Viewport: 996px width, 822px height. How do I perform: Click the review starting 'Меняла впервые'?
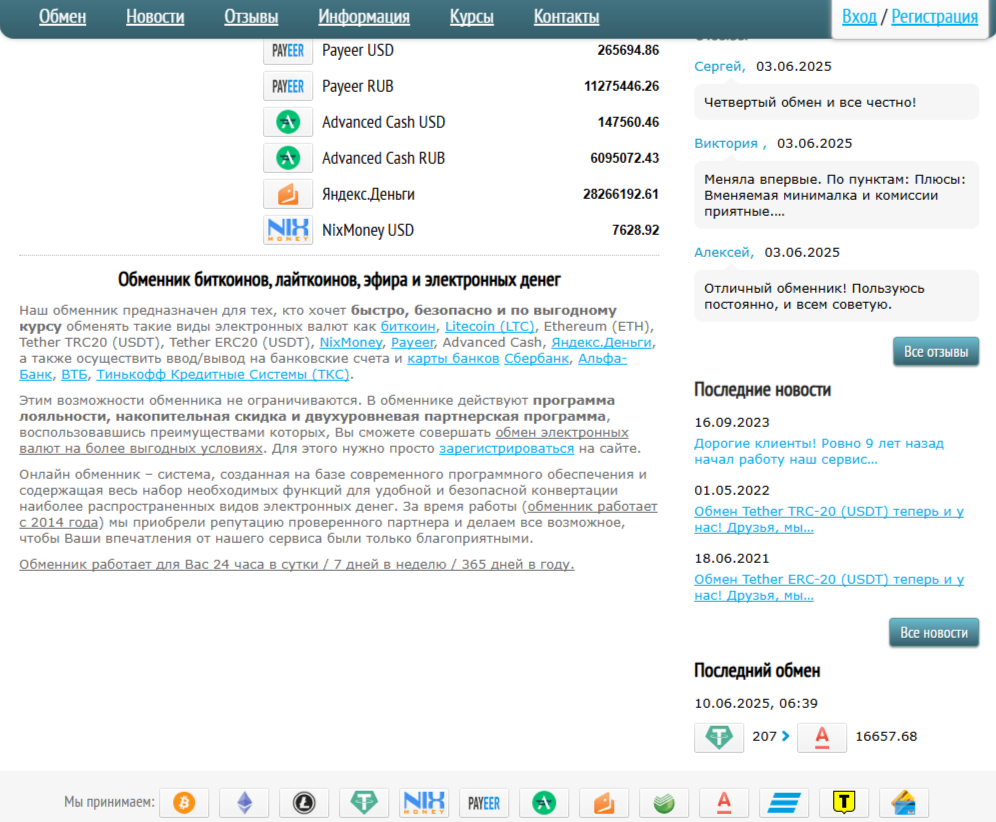[x=836, y=195]
